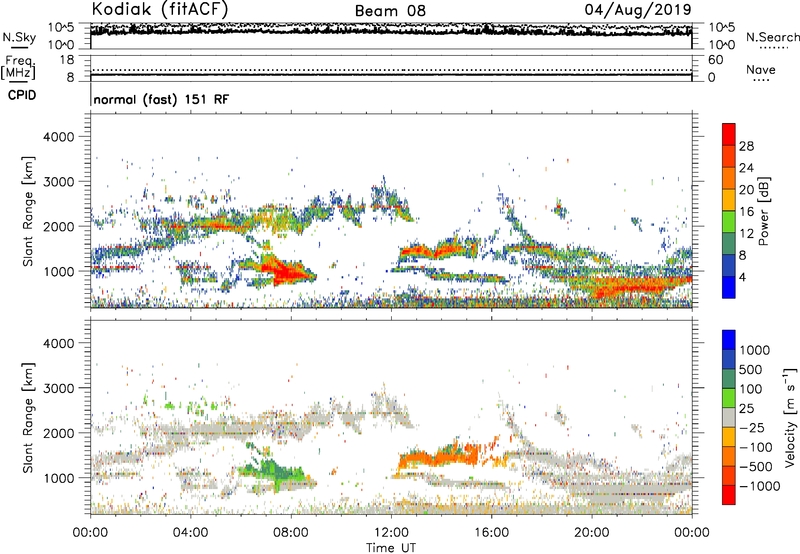Click the 'N.Search' legend label

772,37
